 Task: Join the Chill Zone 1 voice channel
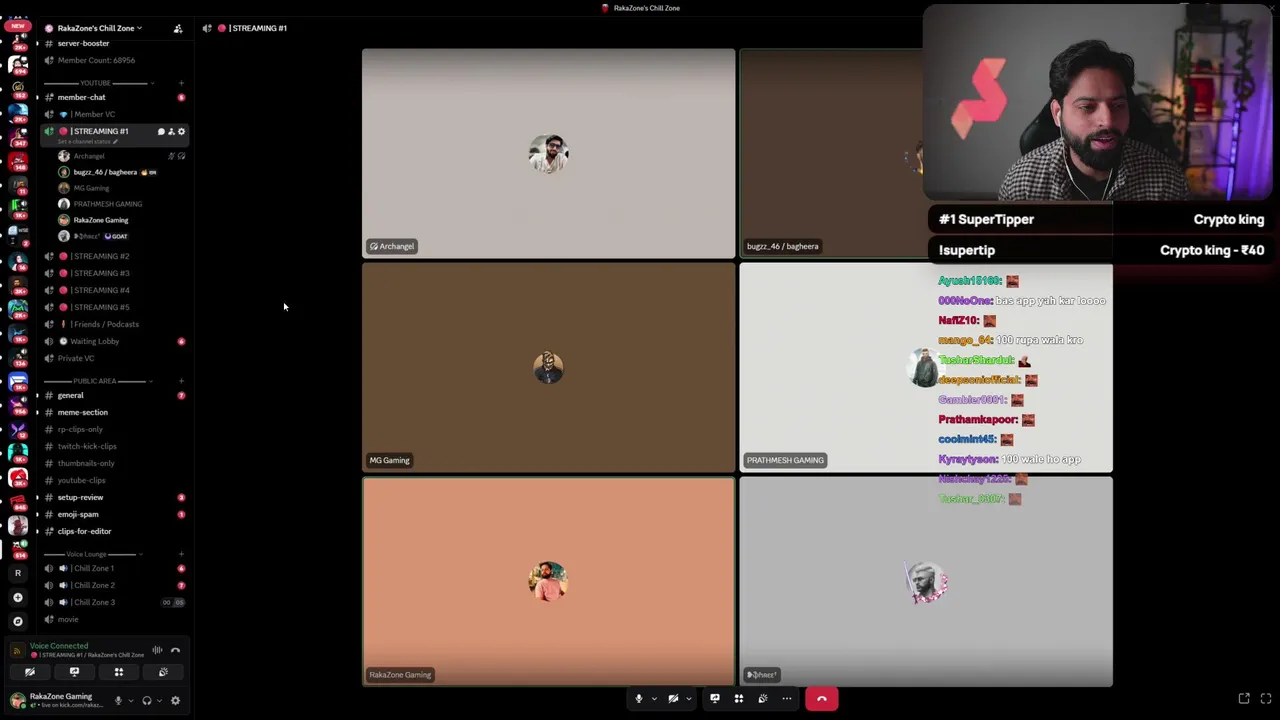pyautogui.click(x=92, y=568)
